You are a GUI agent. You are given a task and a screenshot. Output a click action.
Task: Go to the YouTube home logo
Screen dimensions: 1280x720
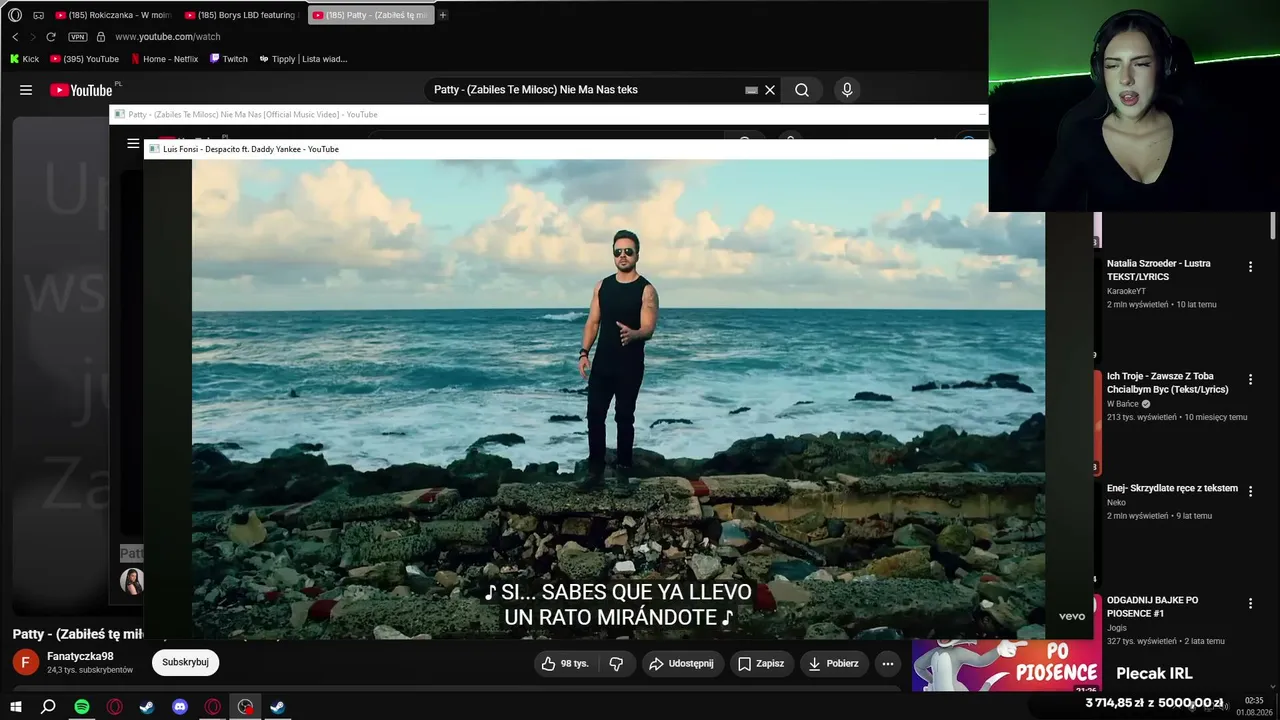pos(81,90)
